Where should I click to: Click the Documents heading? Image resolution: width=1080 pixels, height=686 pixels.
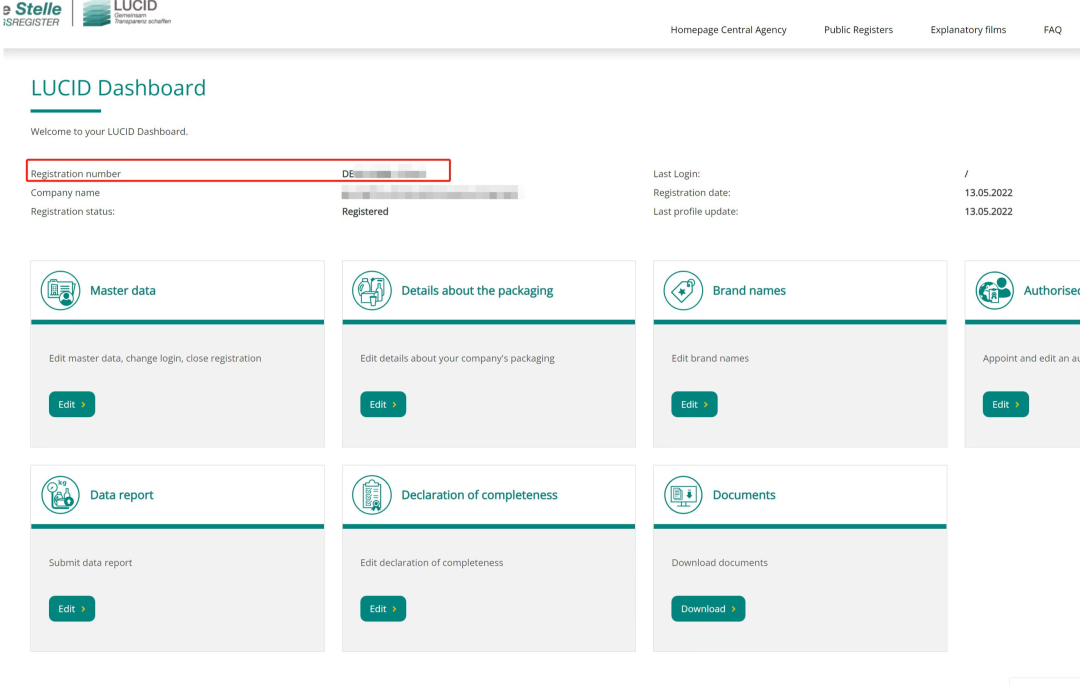(744, 495)
